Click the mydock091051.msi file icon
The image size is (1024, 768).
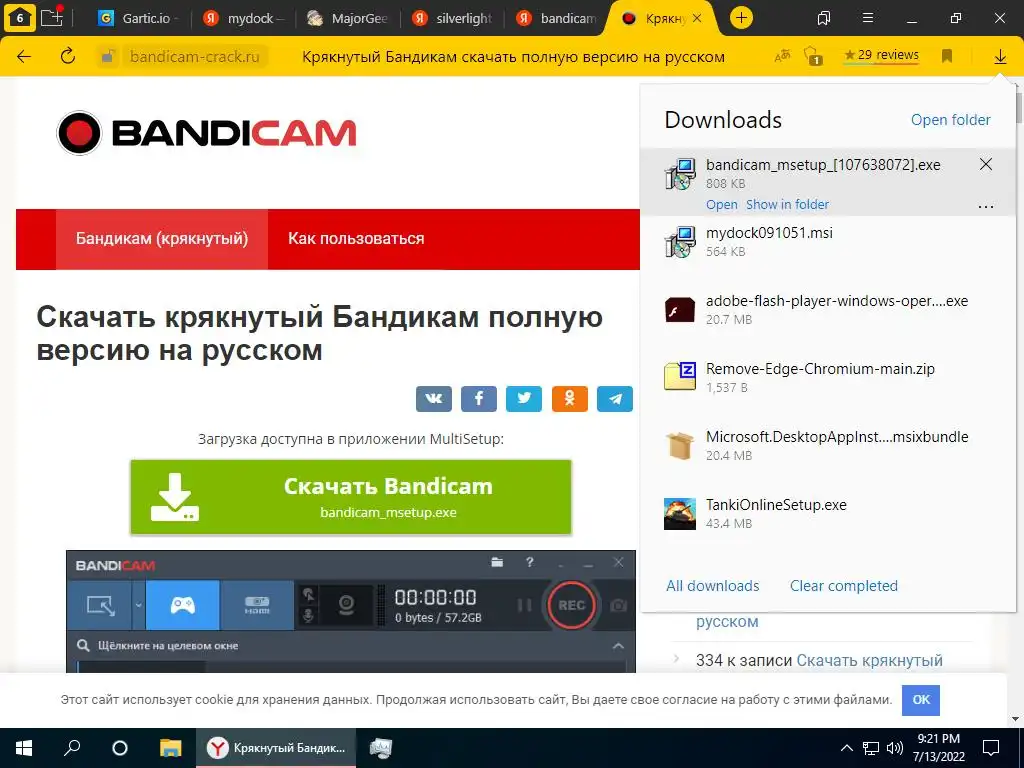click(x=680, y=242)
